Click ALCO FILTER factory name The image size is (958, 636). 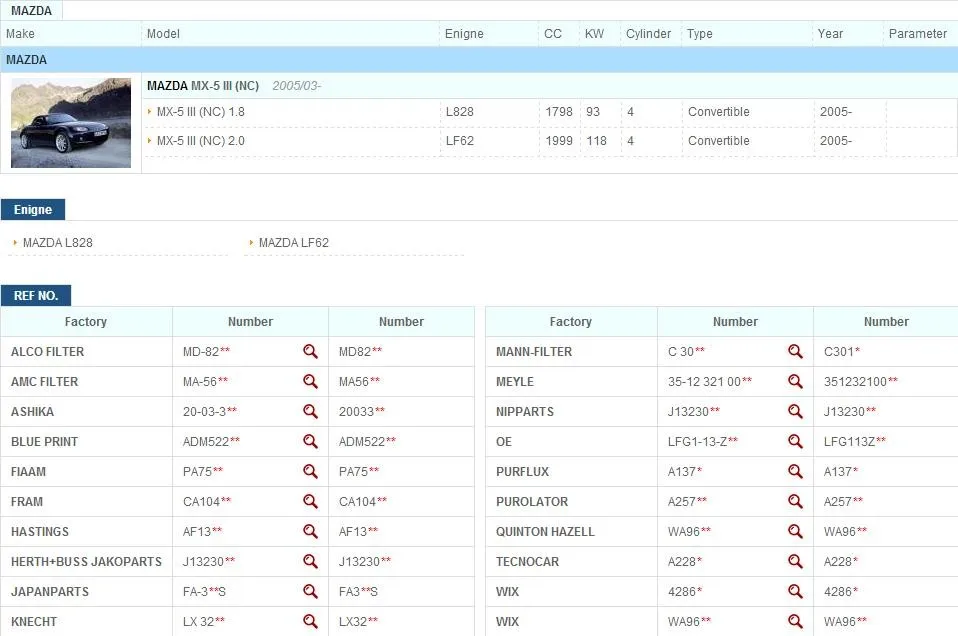[x=48, y=352]
